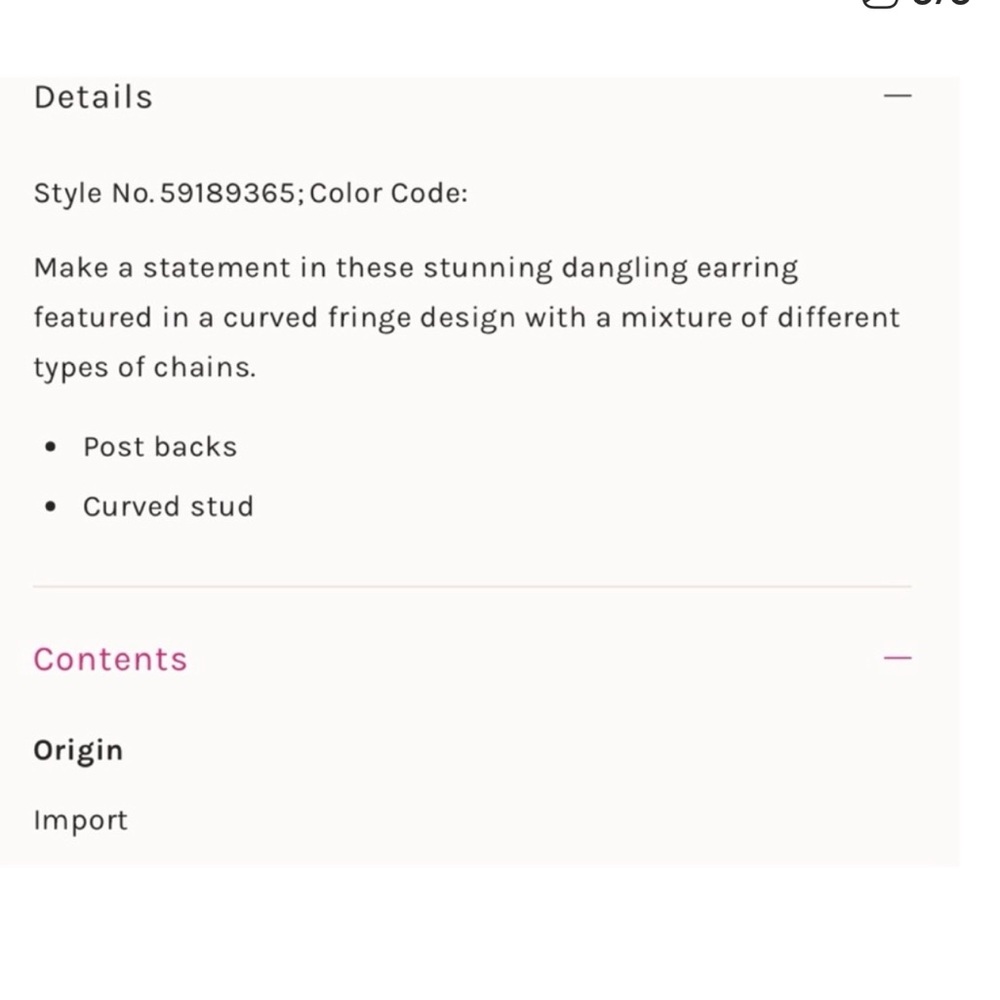Click the bullet dot before Post backs
The height and width of the screenshot is (1000, 1000).
coord(51,447)
